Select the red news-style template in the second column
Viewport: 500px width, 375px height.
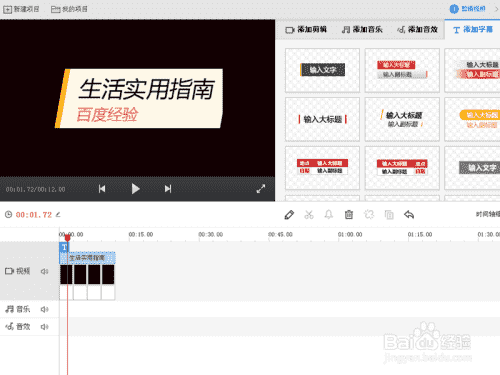[x=402, y=168]
